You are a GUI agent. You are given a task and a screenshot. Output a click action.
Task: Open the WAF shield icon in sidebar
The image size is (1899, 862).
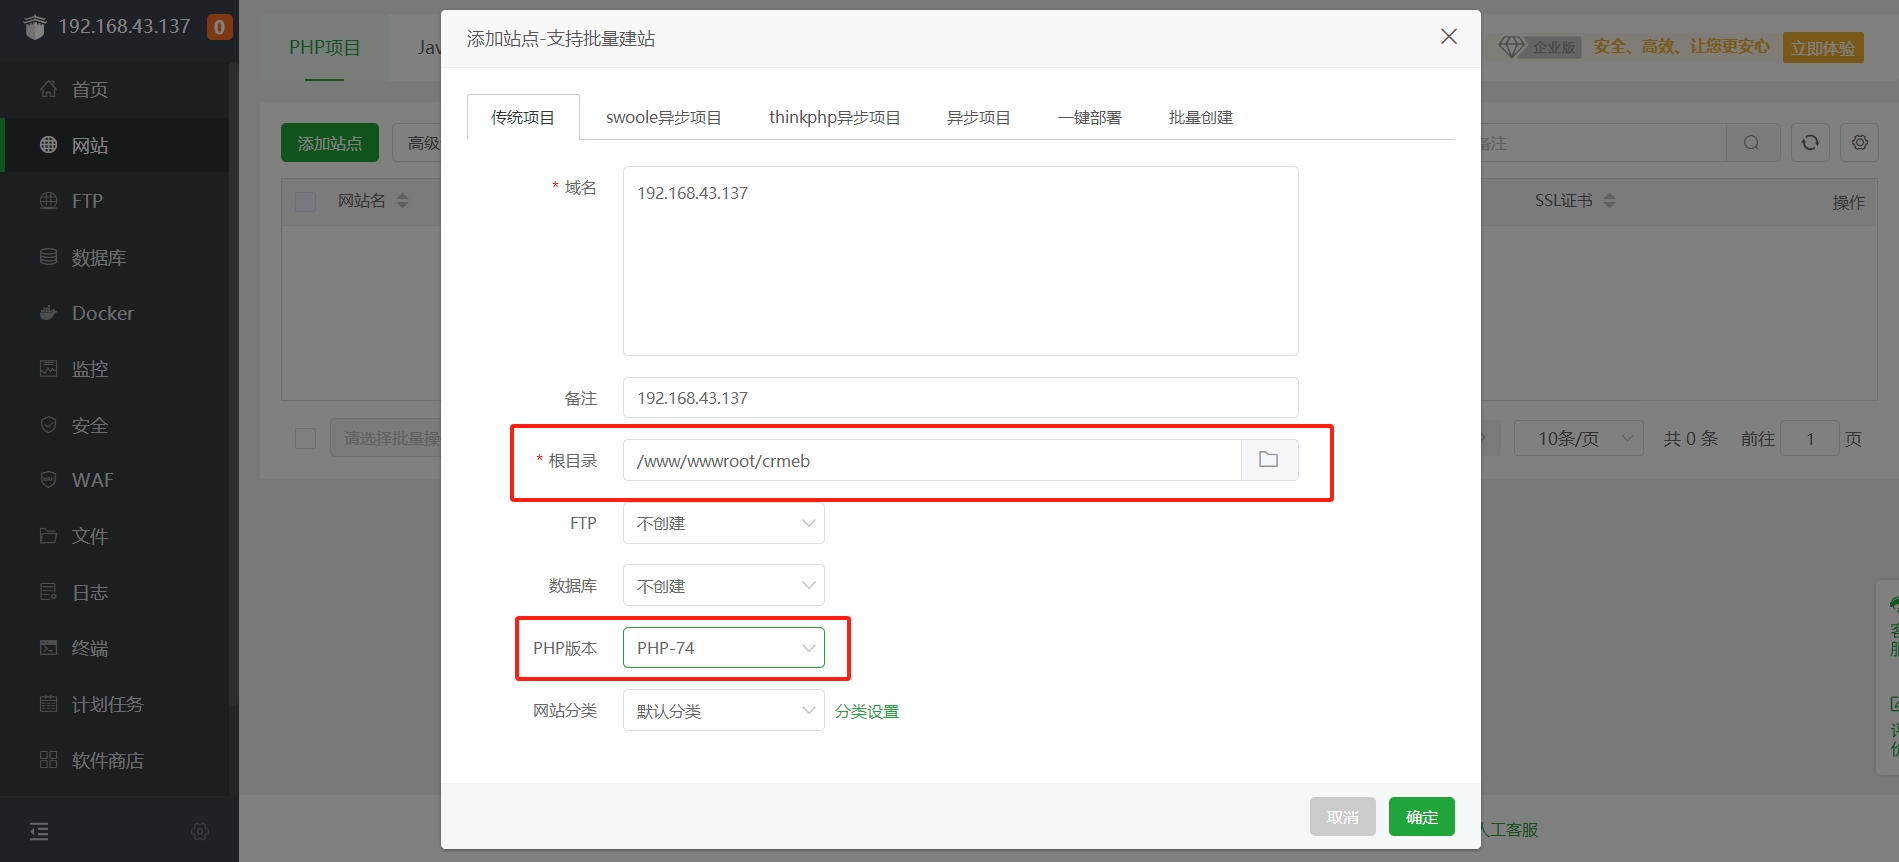[x=48, y=480]
